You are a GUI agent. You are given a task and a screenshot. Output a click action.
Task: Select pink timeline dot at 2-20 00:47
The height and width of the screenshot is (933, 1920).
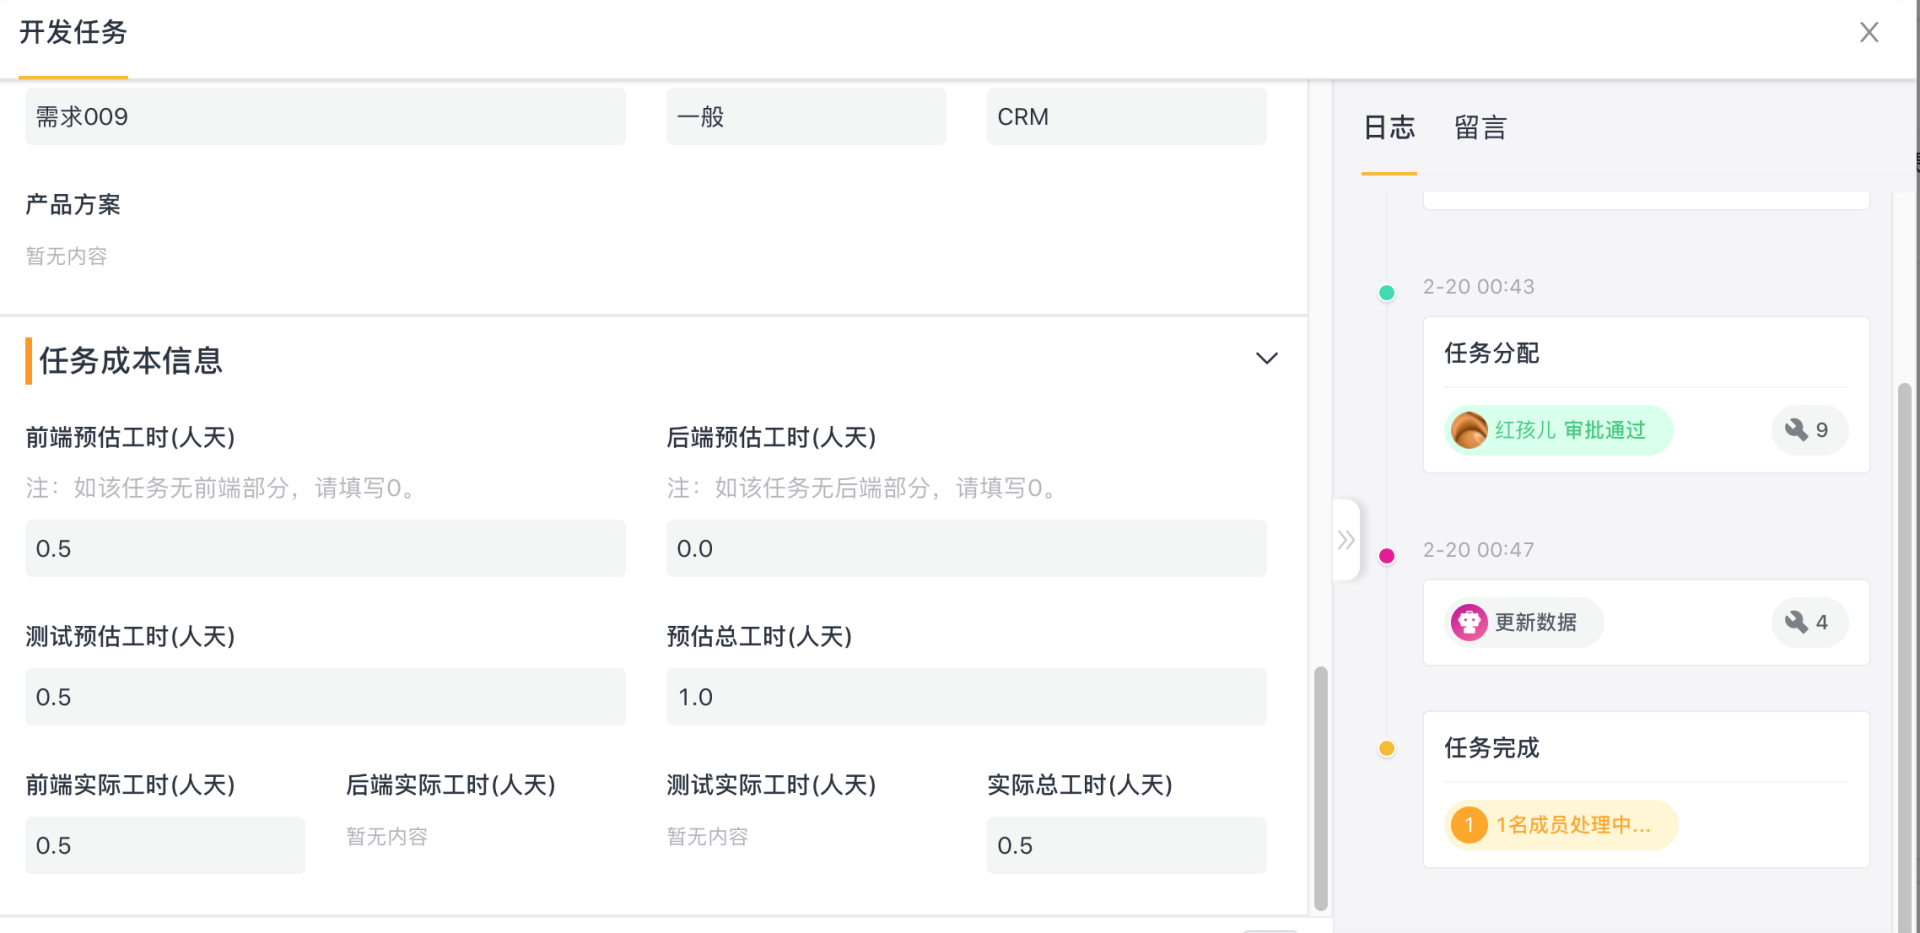[x=1386, y=556]
